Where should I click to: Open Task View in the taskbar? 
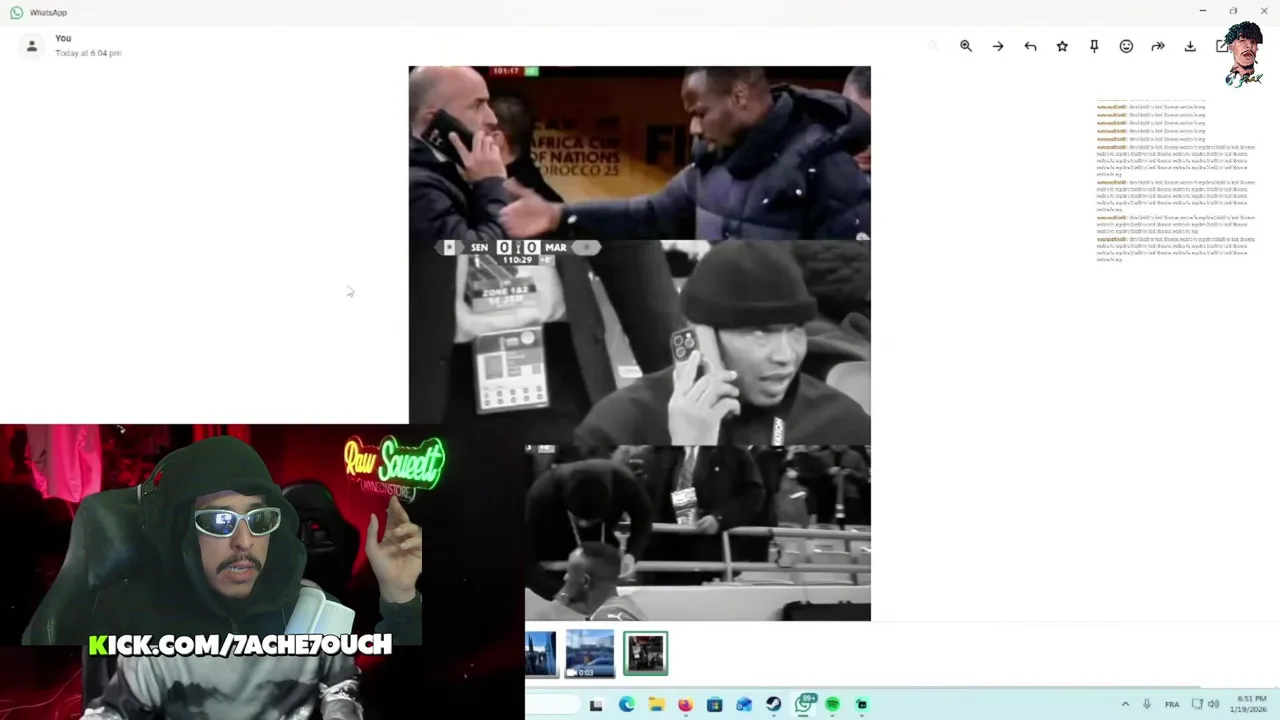tap(596, 705)
